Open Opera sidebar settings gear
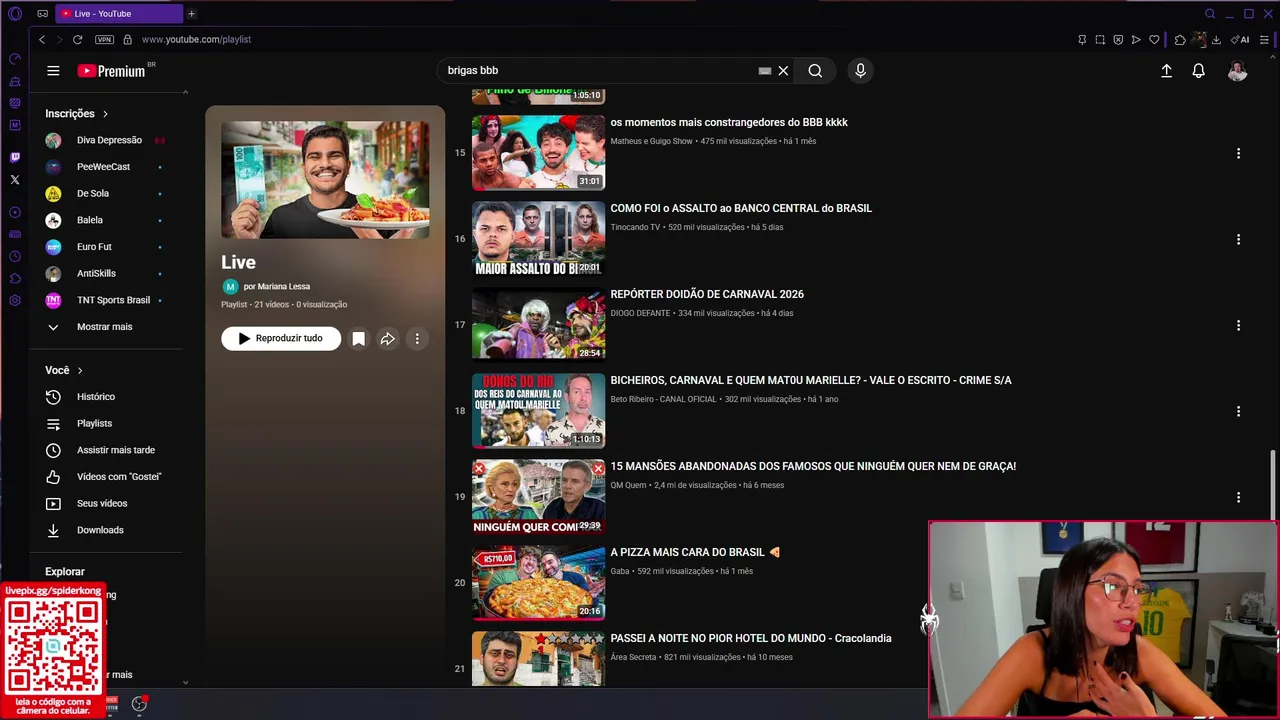Screen dimensions: 1280x720 (x=15, y=301)
